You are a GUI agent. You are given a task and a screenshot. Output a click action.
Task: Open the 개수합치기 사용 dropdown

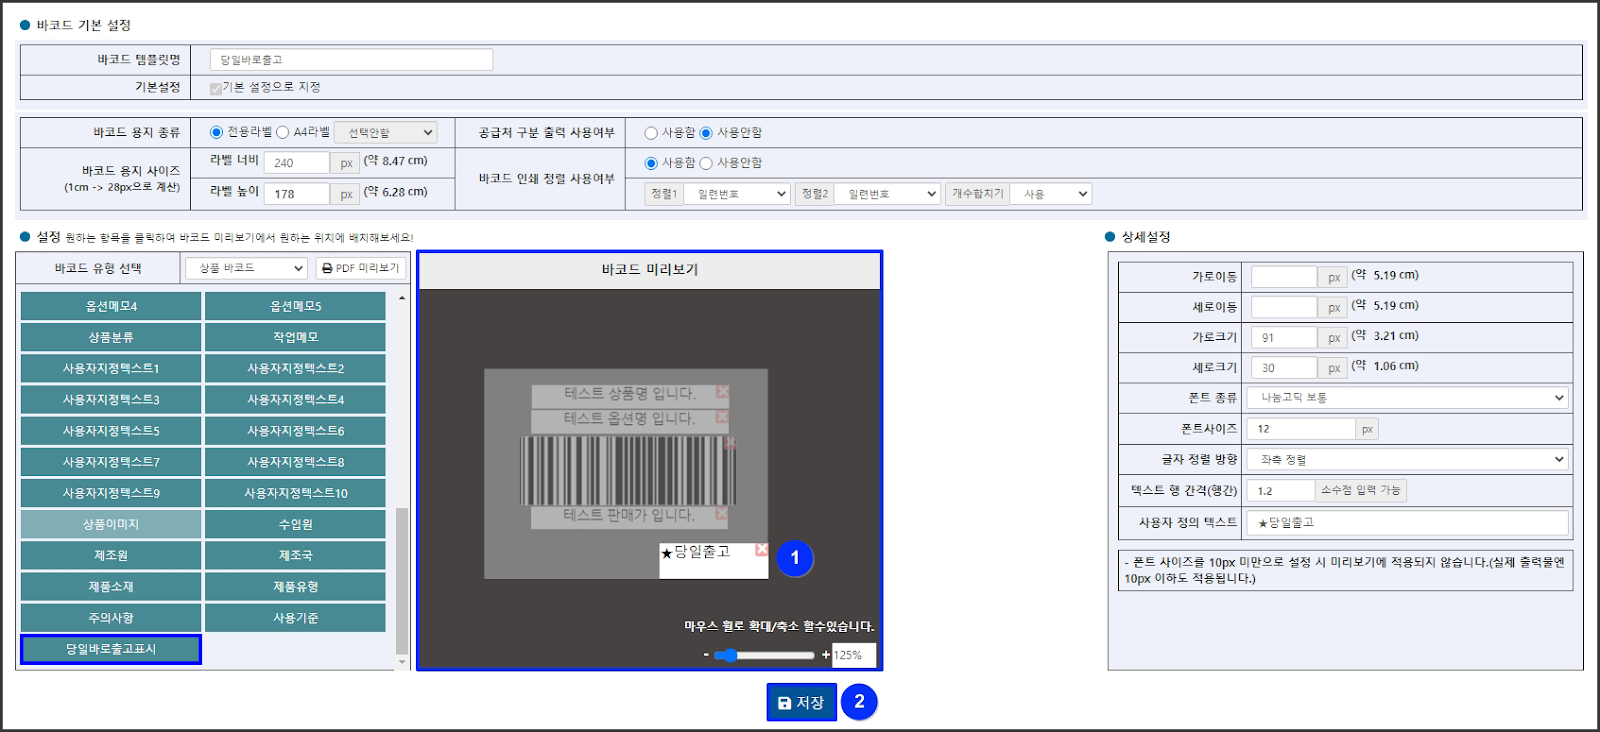coord(1050,194)
